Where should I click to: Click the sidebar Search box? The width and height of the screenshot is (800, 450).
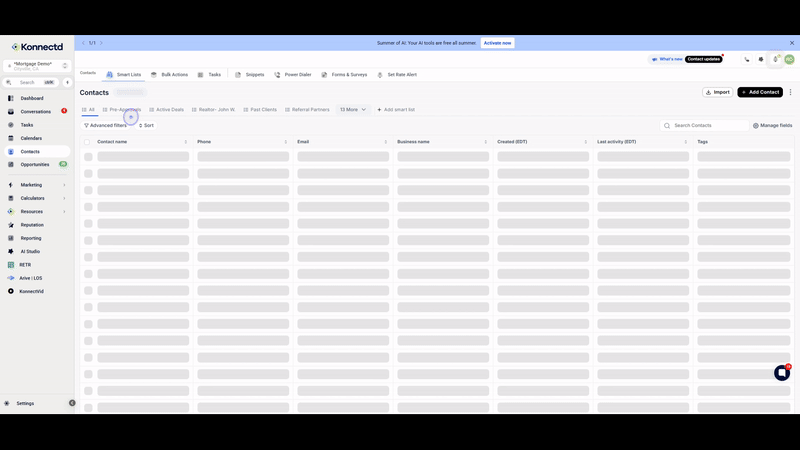point(31,82)
